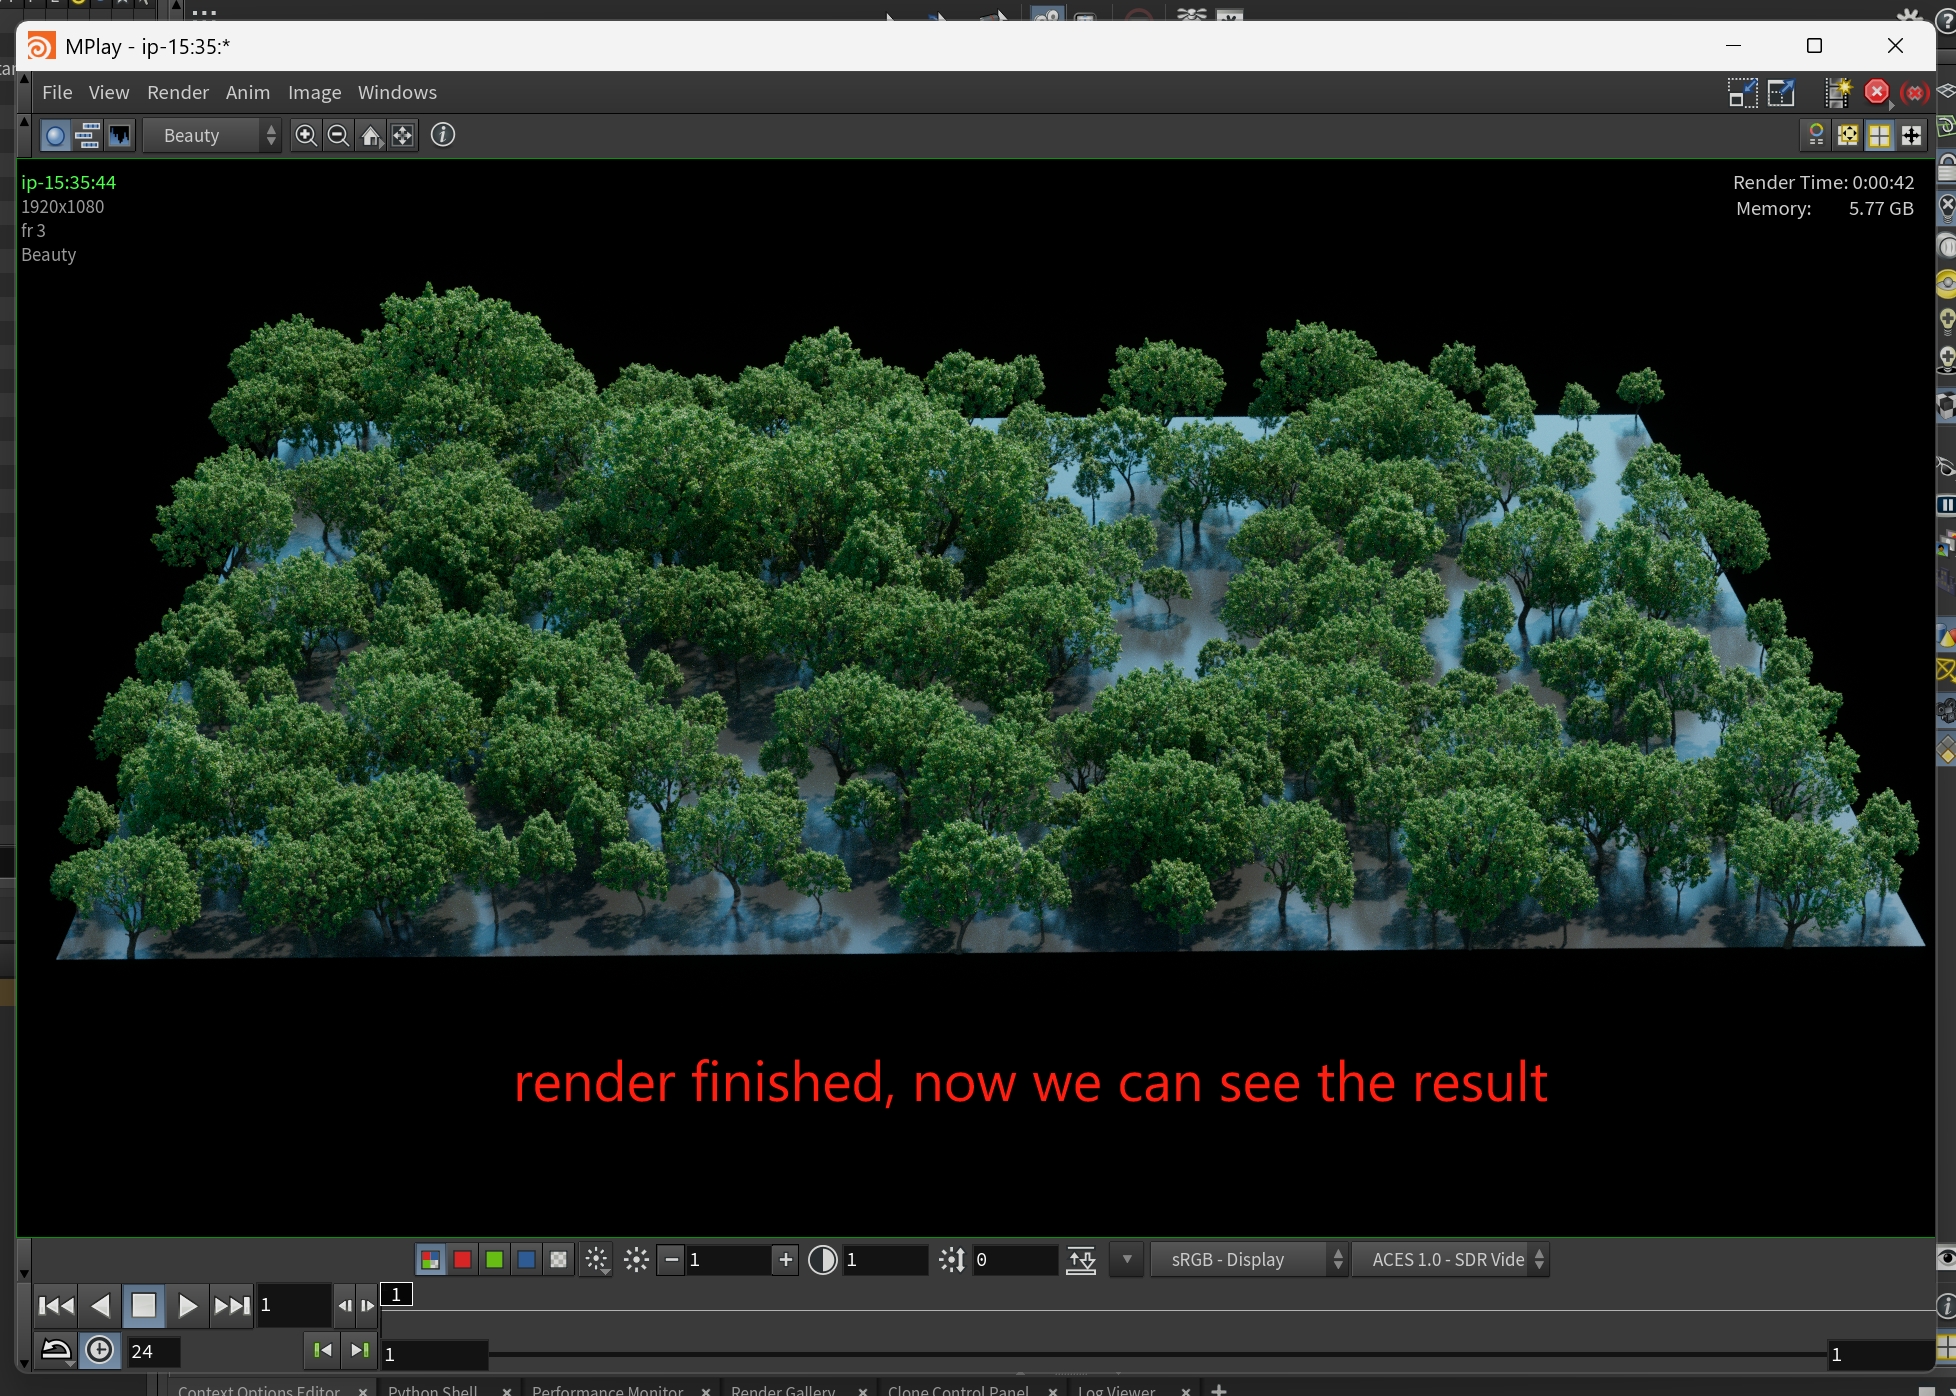Image resolution: width=1956 pixels, height=1396 pixels.
Task: Select the blue channel swatch
Action: point(526,1260)
